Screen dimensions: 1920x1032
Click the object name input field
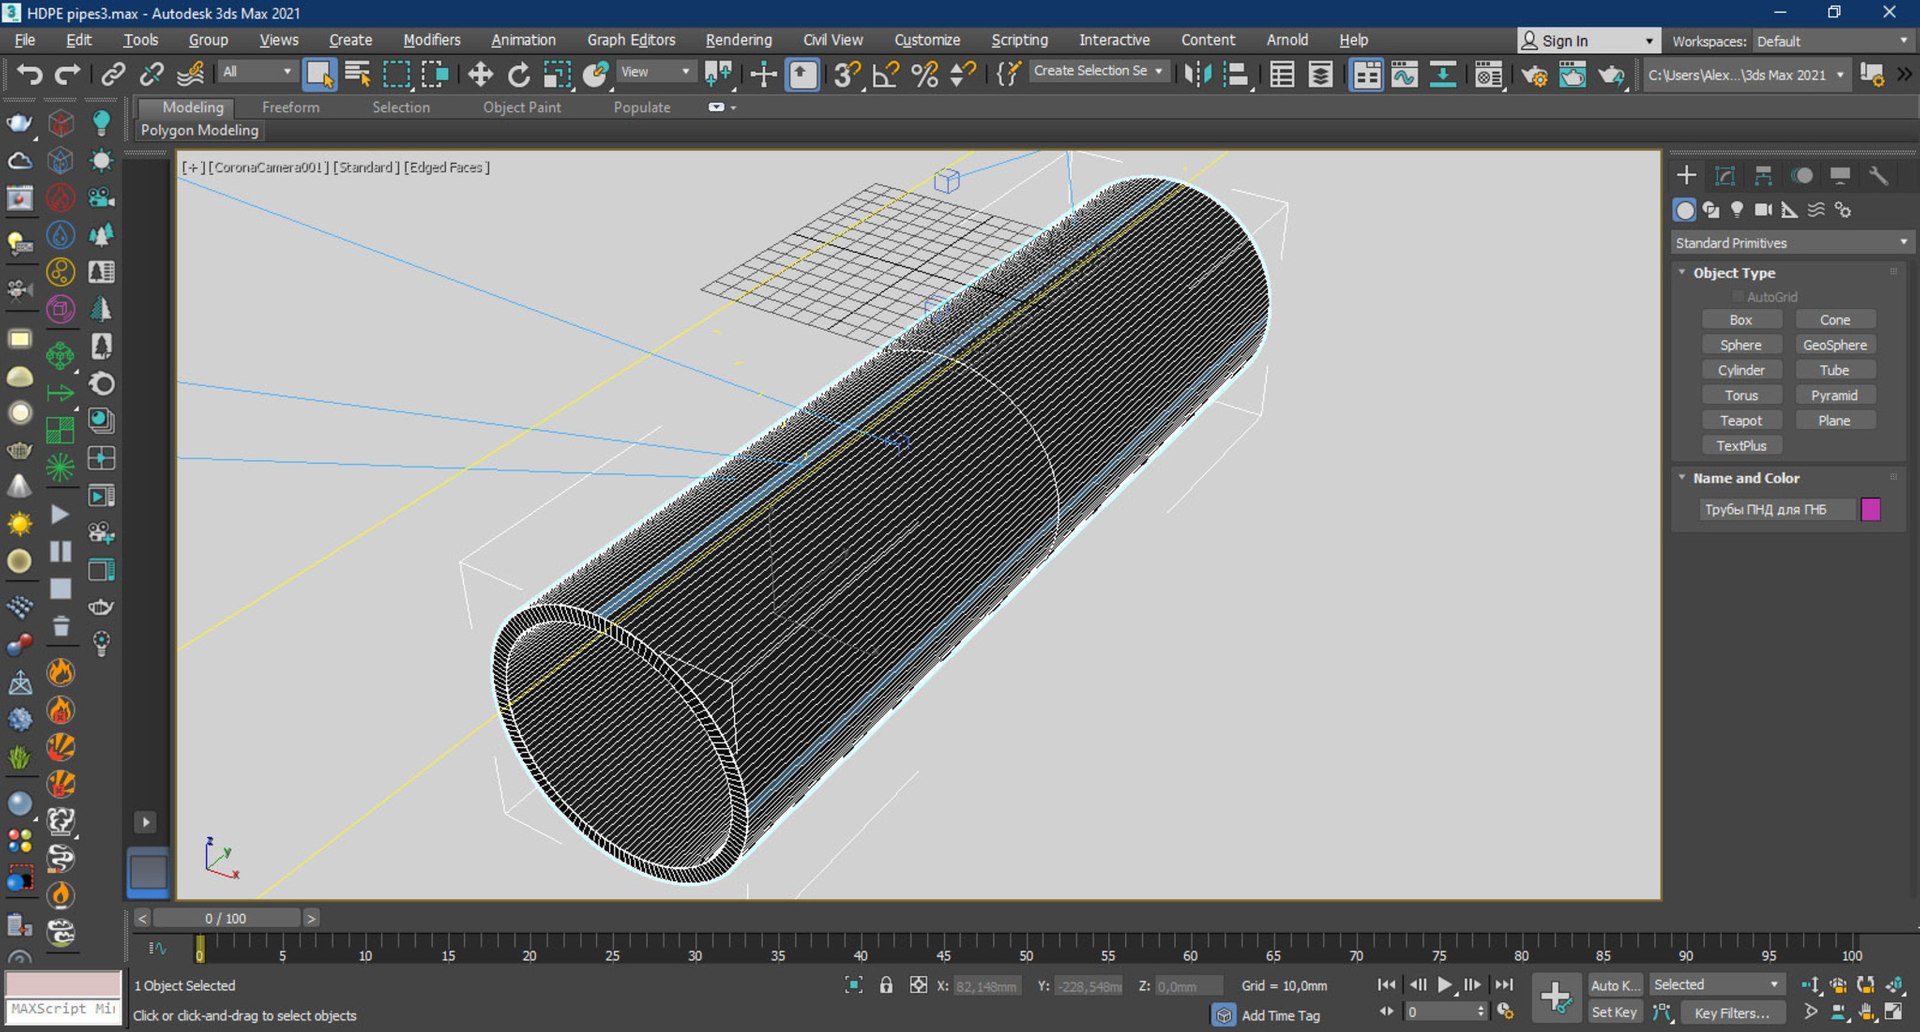click(x=1776, y=509)
